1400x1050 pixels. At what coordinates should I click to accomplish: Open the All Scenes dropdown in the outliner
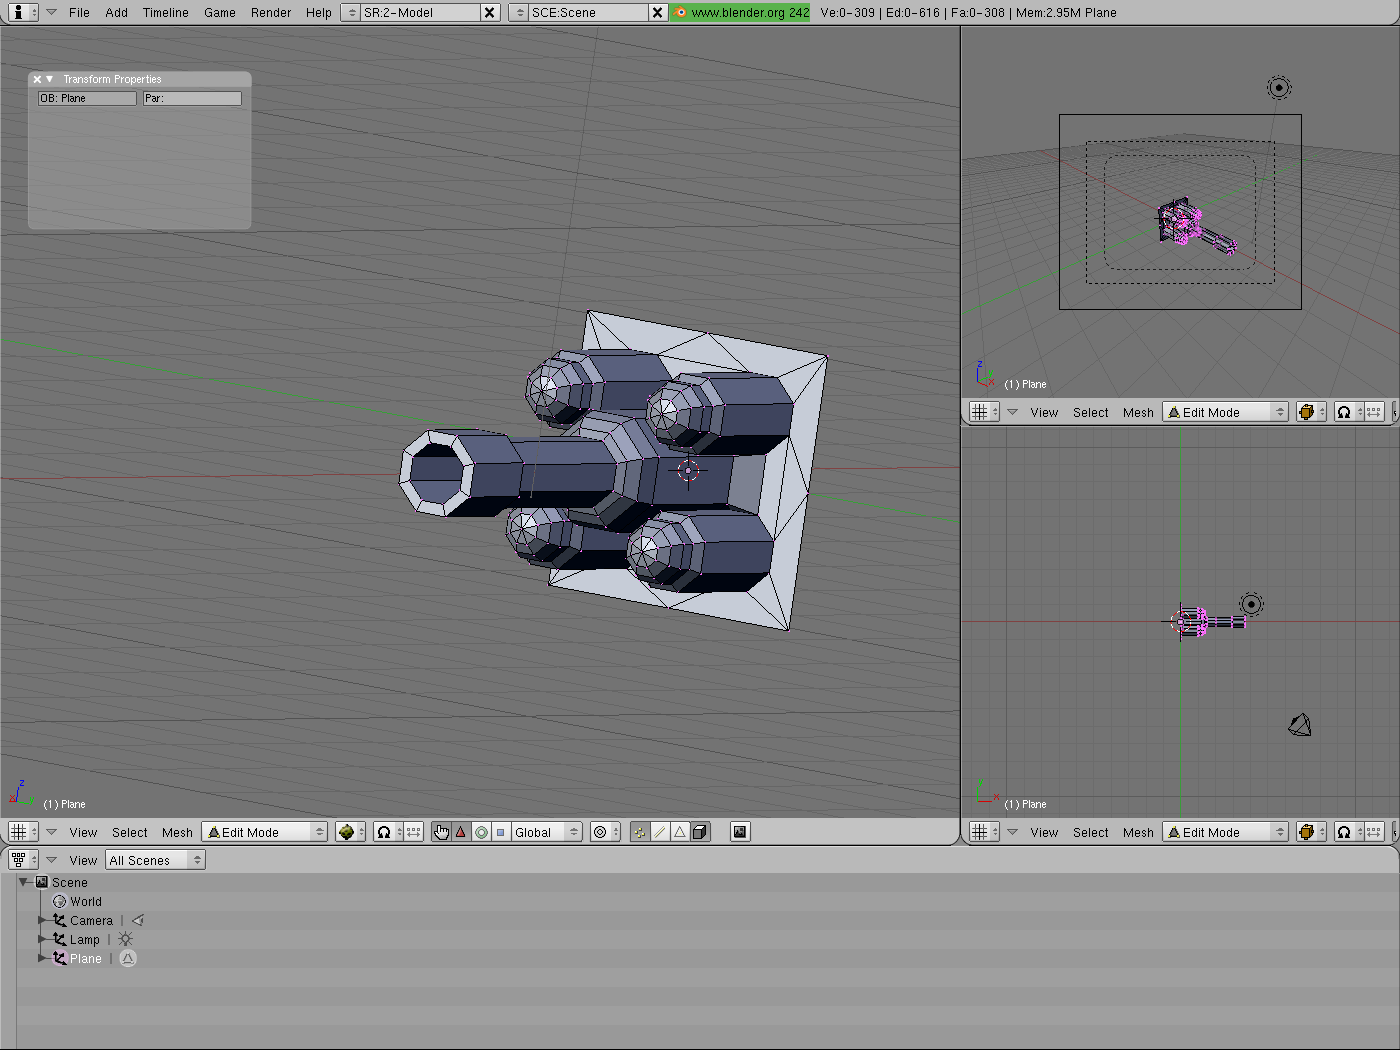155,860
